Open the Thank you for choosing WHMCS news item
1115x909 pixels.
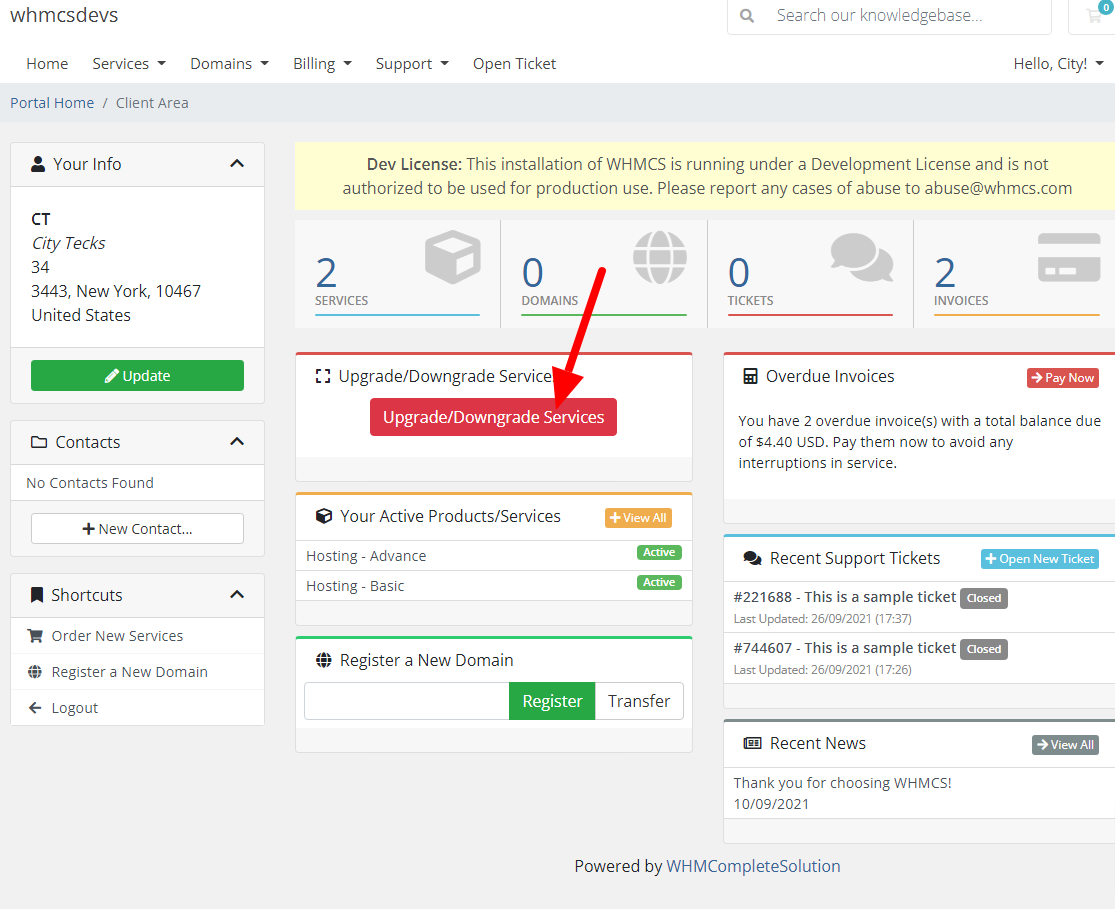(x=842, y=783)
